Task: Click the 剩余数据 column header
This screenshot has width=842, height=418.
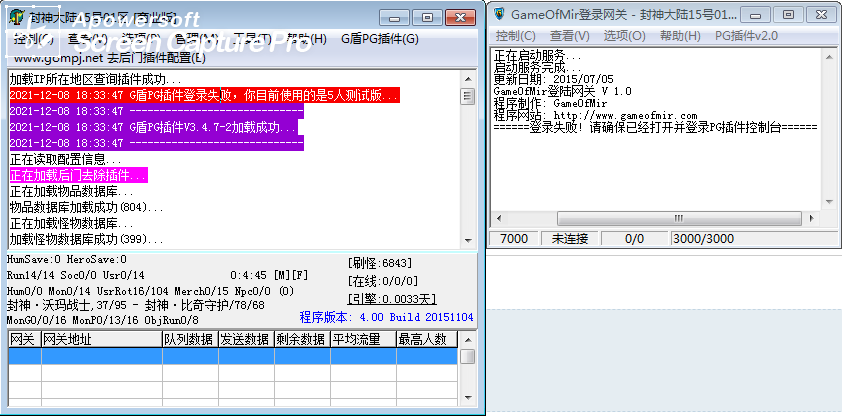Action: 302,340
